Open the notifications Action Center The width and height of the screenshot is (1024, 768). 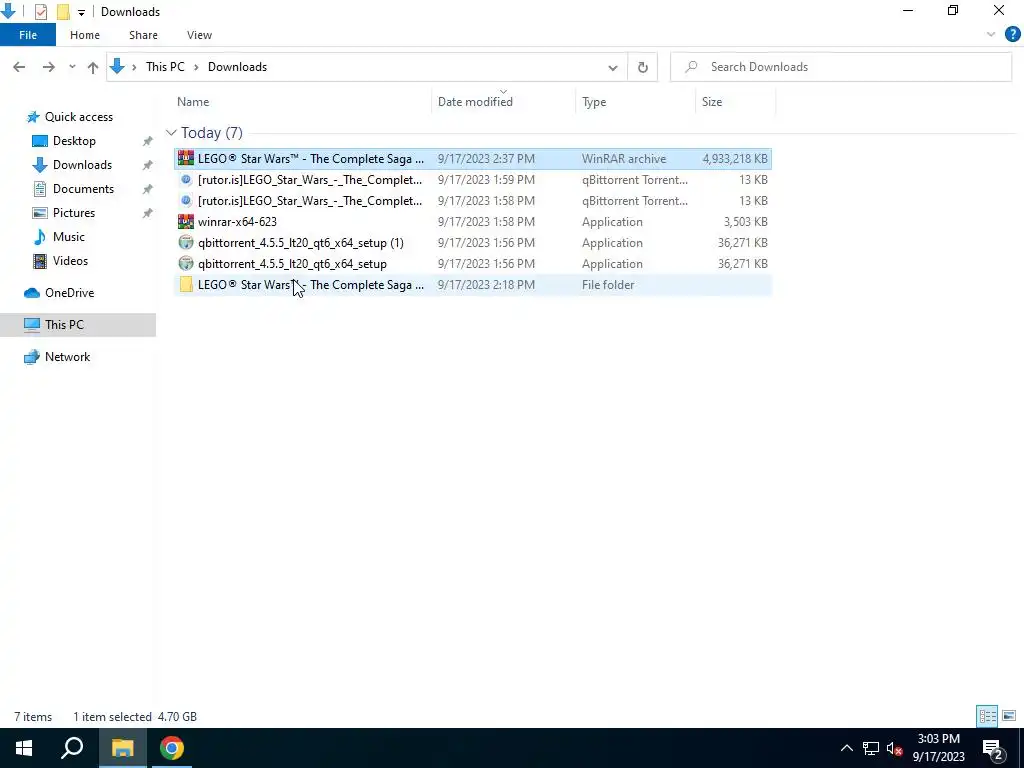point(993,748)
